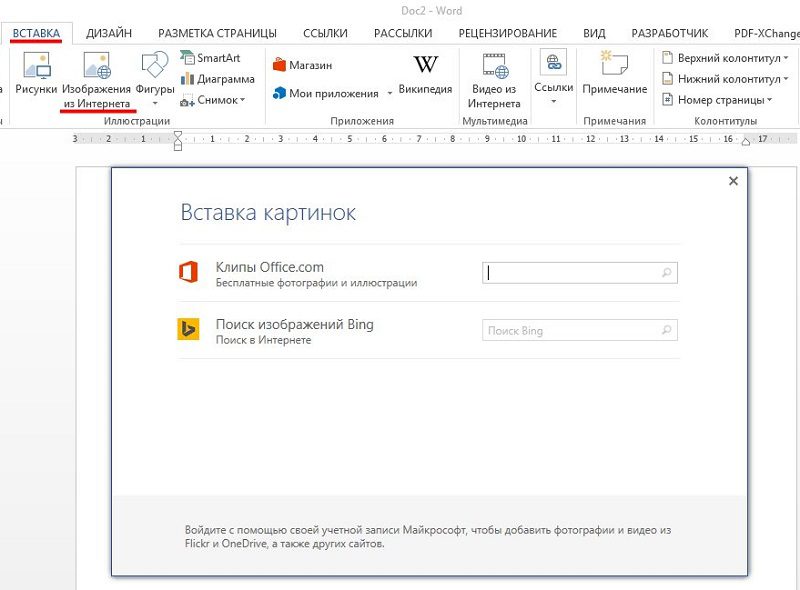Open the РАЗМЕТКА СТРАНИЦЫ tab

click(x=217, y=33)
